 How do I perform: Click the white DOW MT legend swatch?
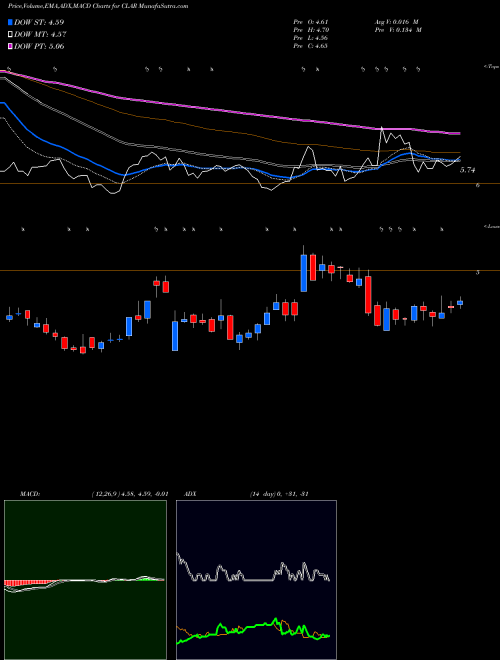pos(11,35)
